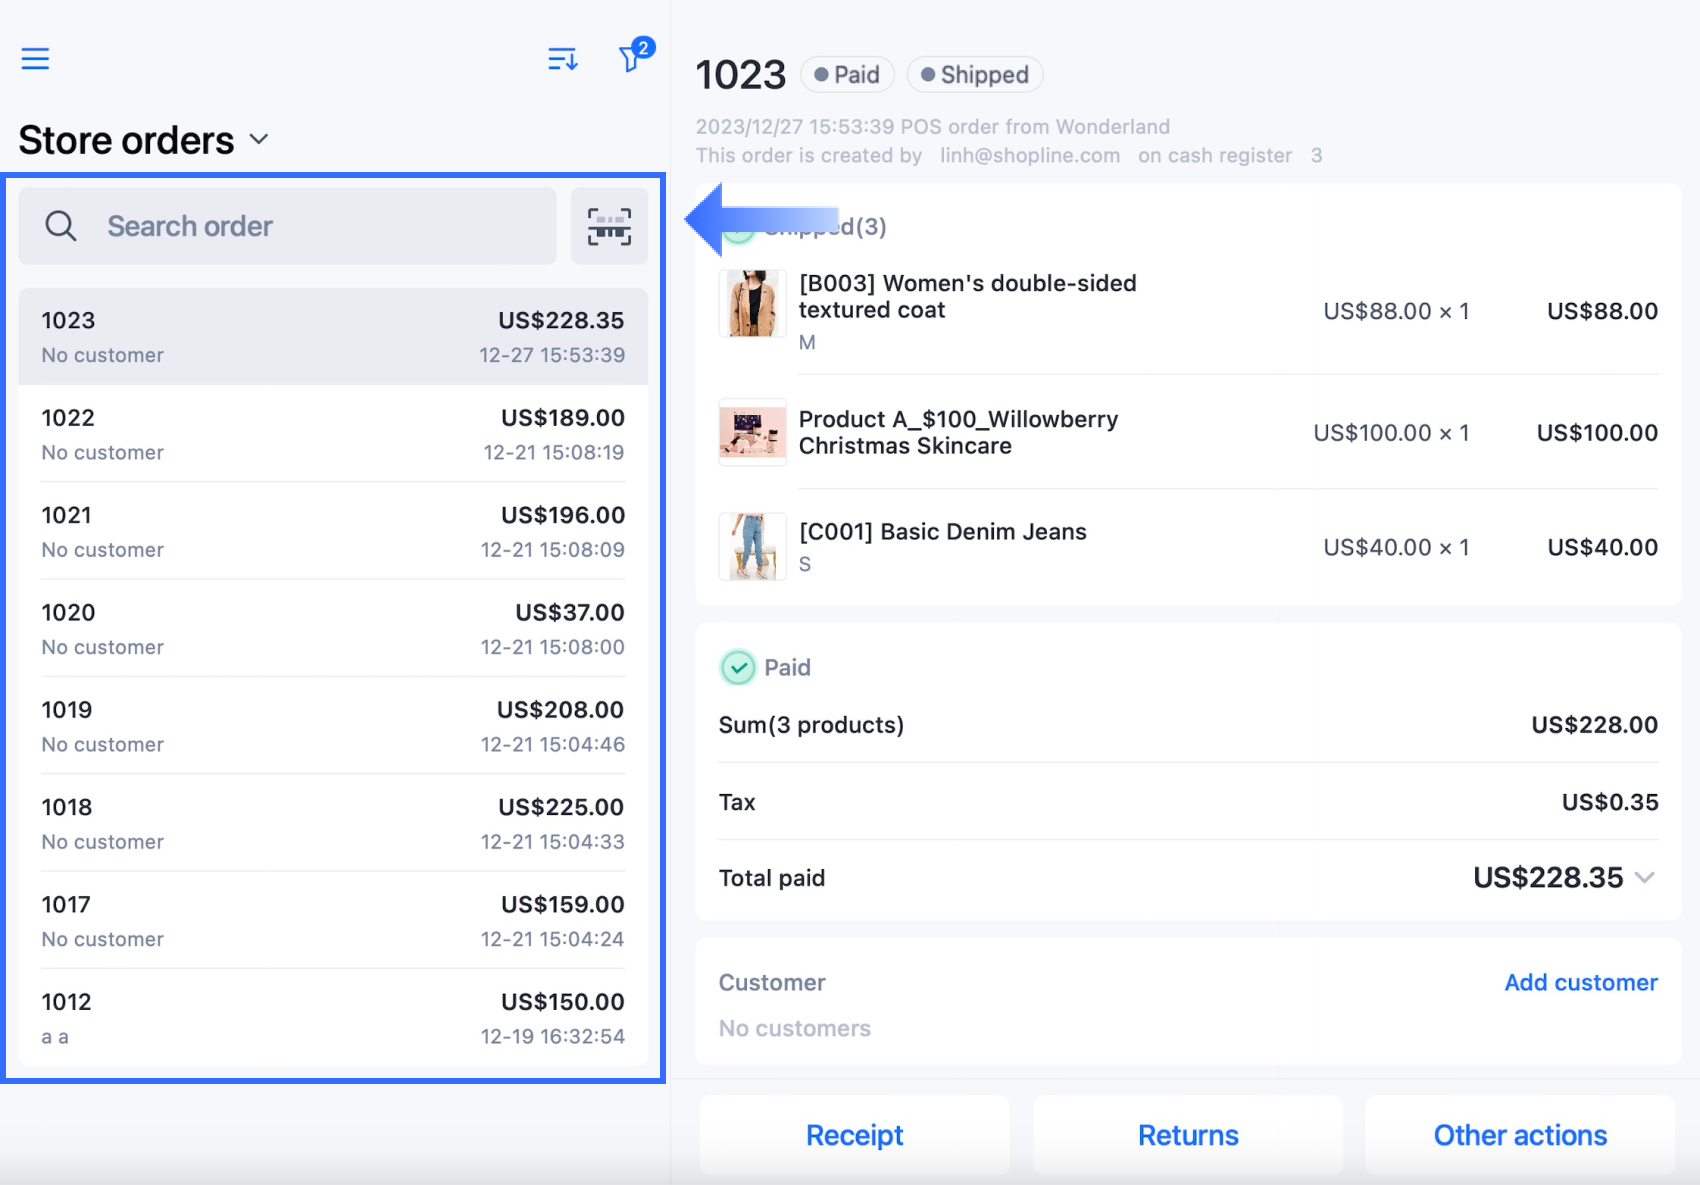
Task: Click the search magnifier icon
Action: coord(61,226)
